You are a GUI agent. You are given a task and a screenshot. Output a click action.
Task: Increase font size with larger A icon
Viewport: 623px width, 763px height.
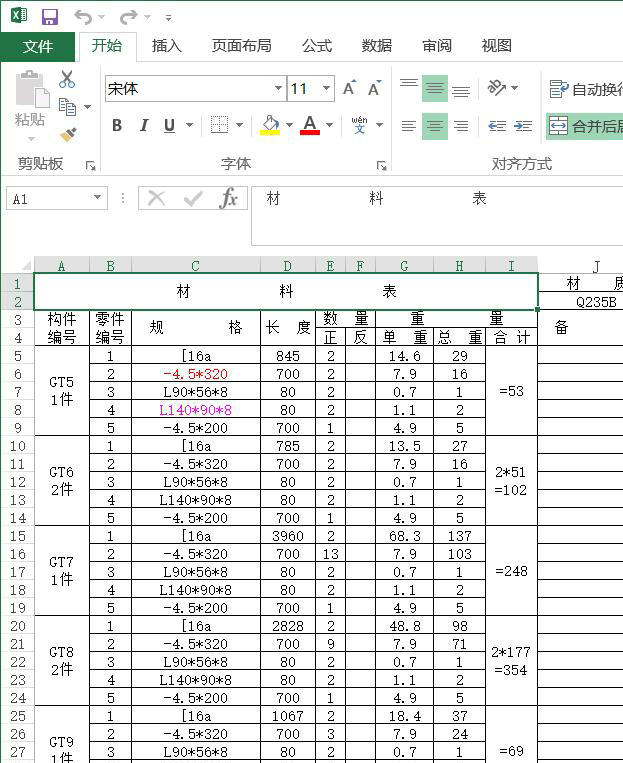coord(349,88)
